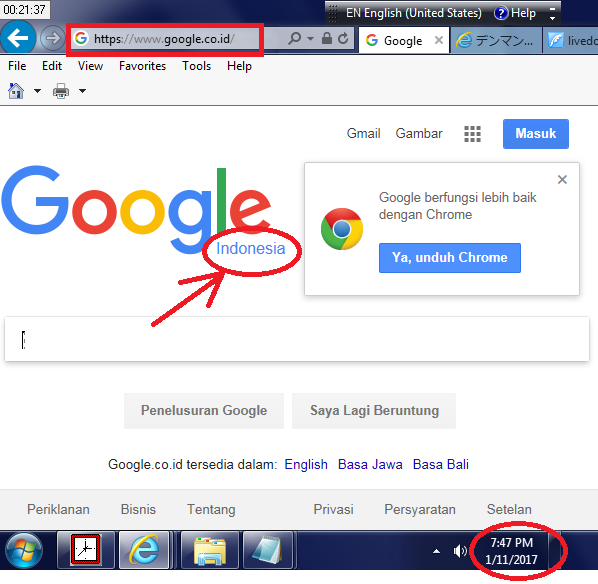The width and height of the screenshot is (598, 584).
Task: Open the Favorites menu
Action: 142,66
